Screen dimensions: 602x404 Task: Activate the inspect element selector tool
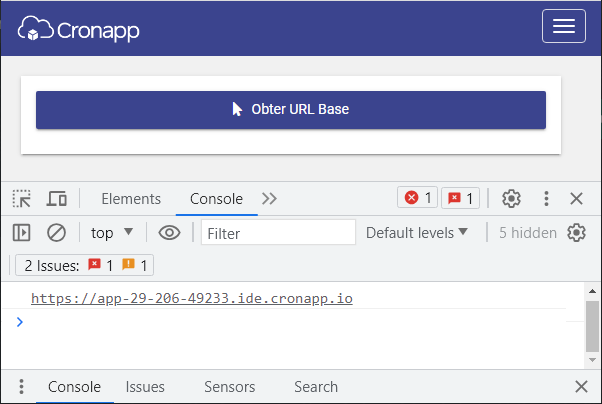click(22, 199)
